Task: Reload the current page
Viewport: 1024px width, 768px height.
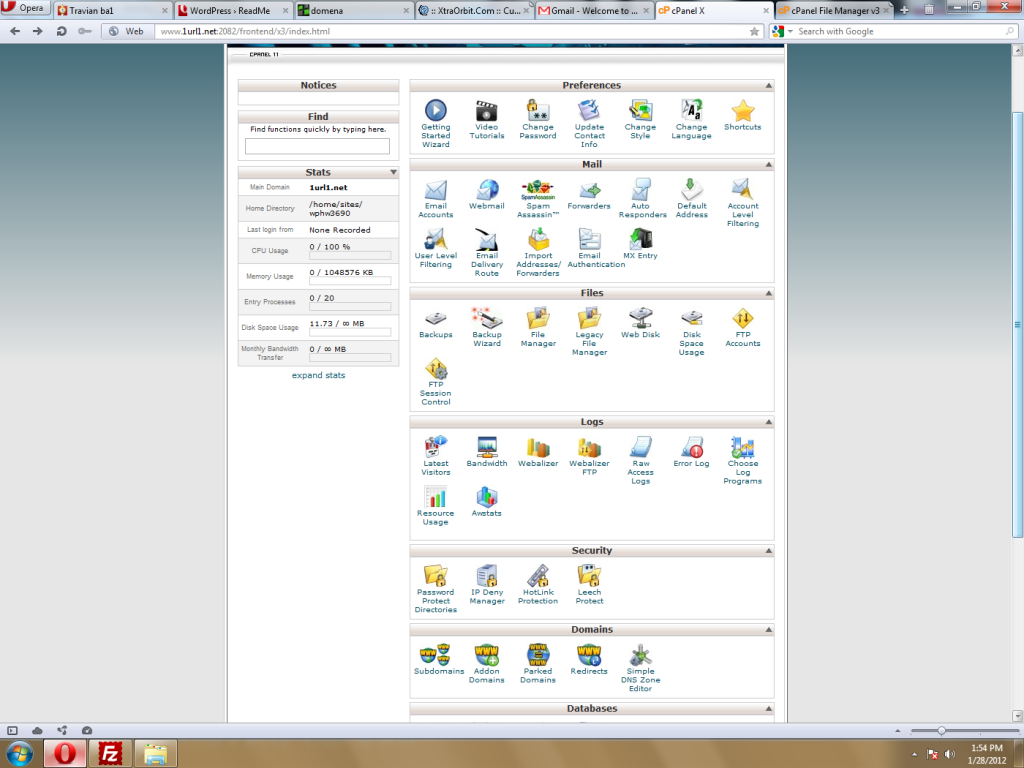Action: pyautogui.click(x=61, y=31)
